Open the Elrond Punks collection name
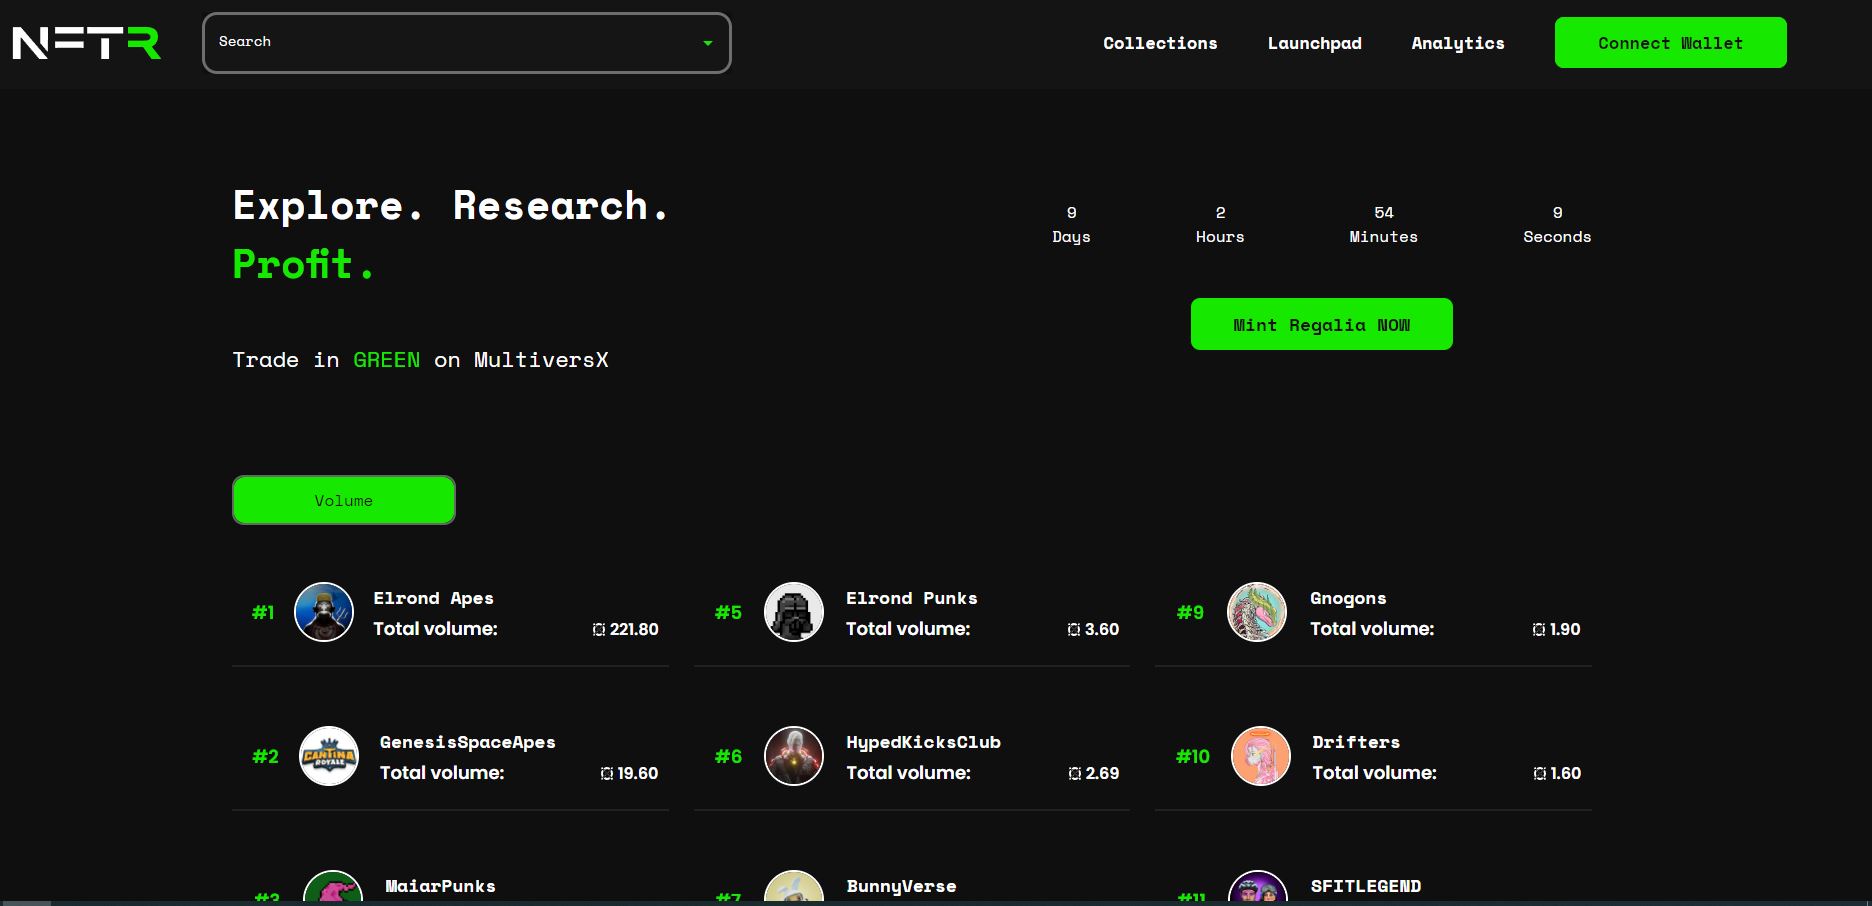This screenshot has width=1872, height=906. click(912, 598)
